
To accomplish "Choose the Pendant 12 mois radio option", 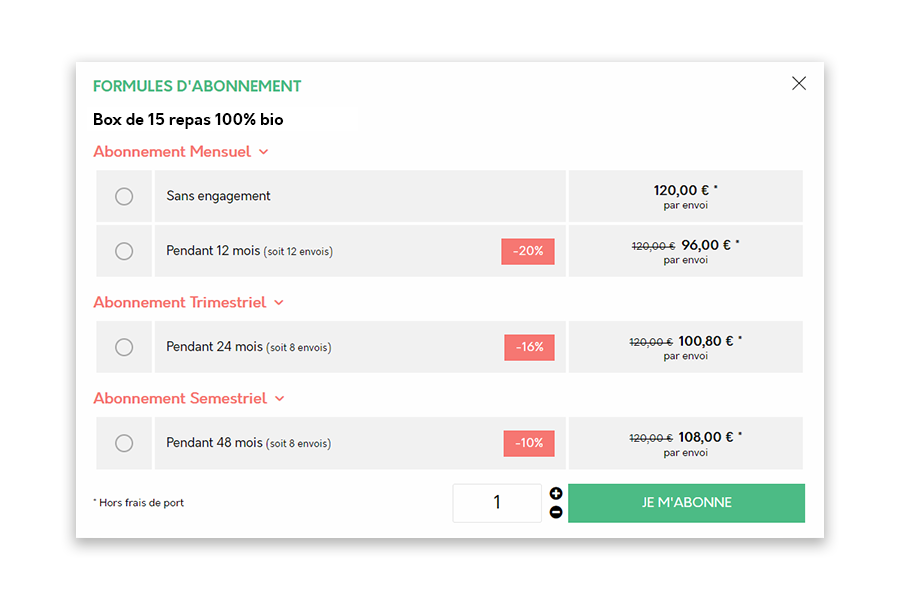I will tap(124, 251).
